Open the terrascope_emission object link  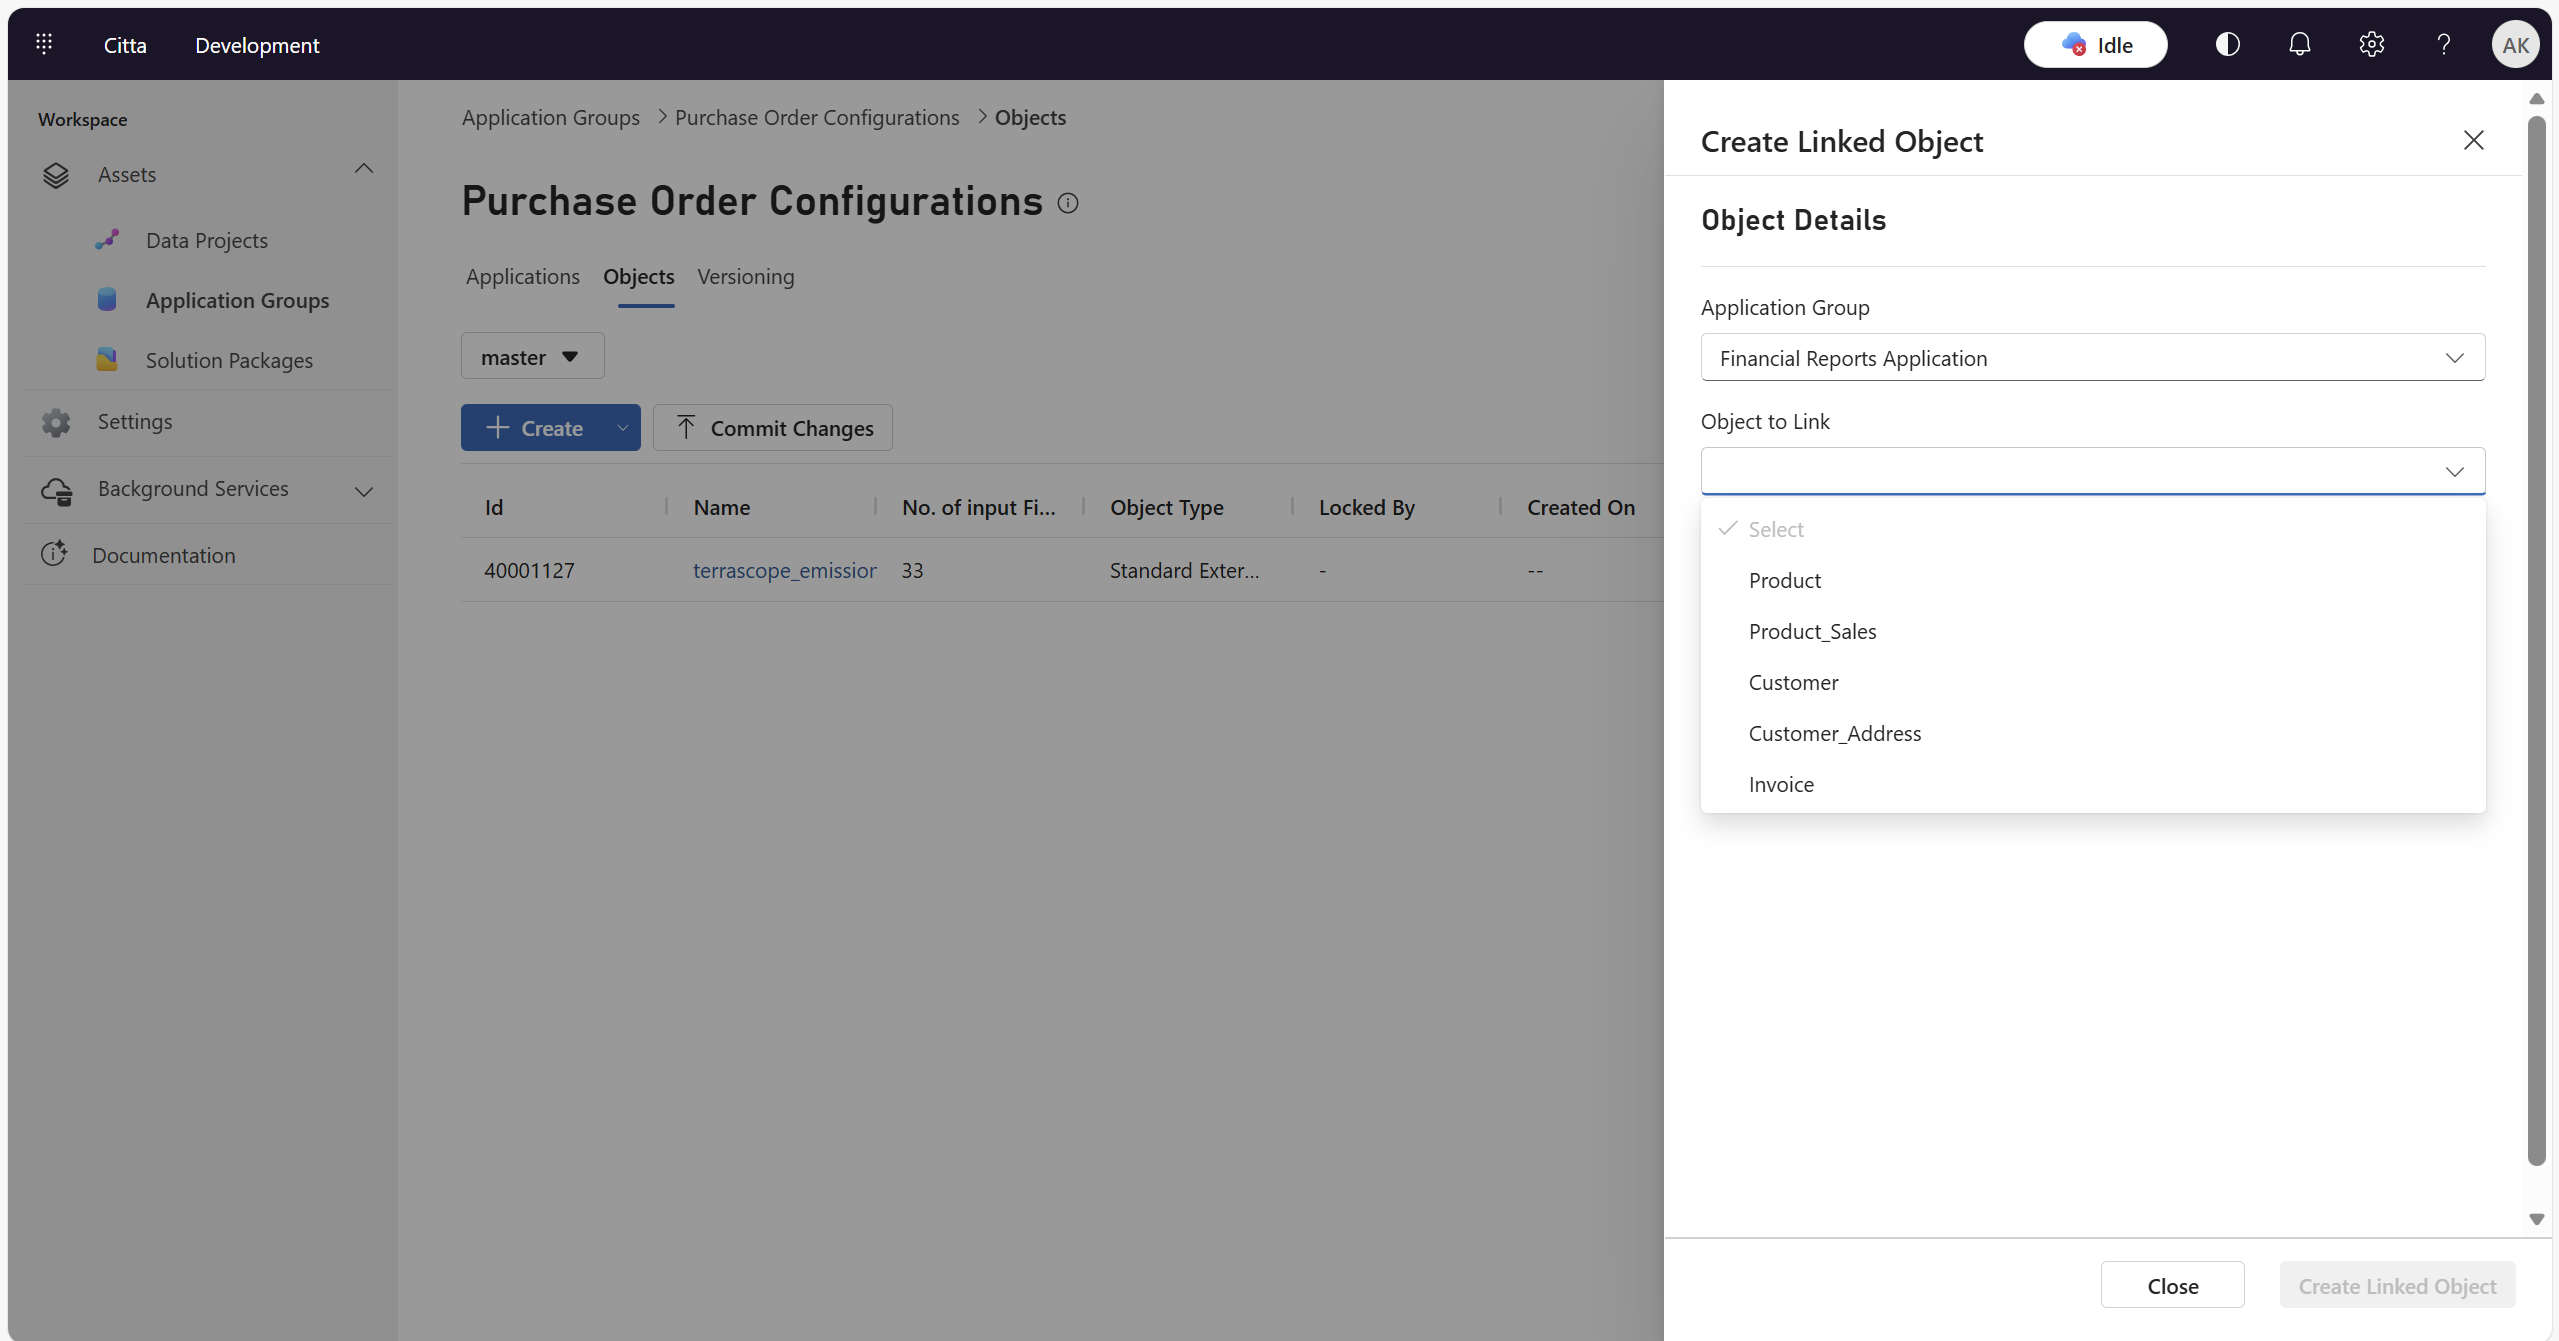coord(784,570)
